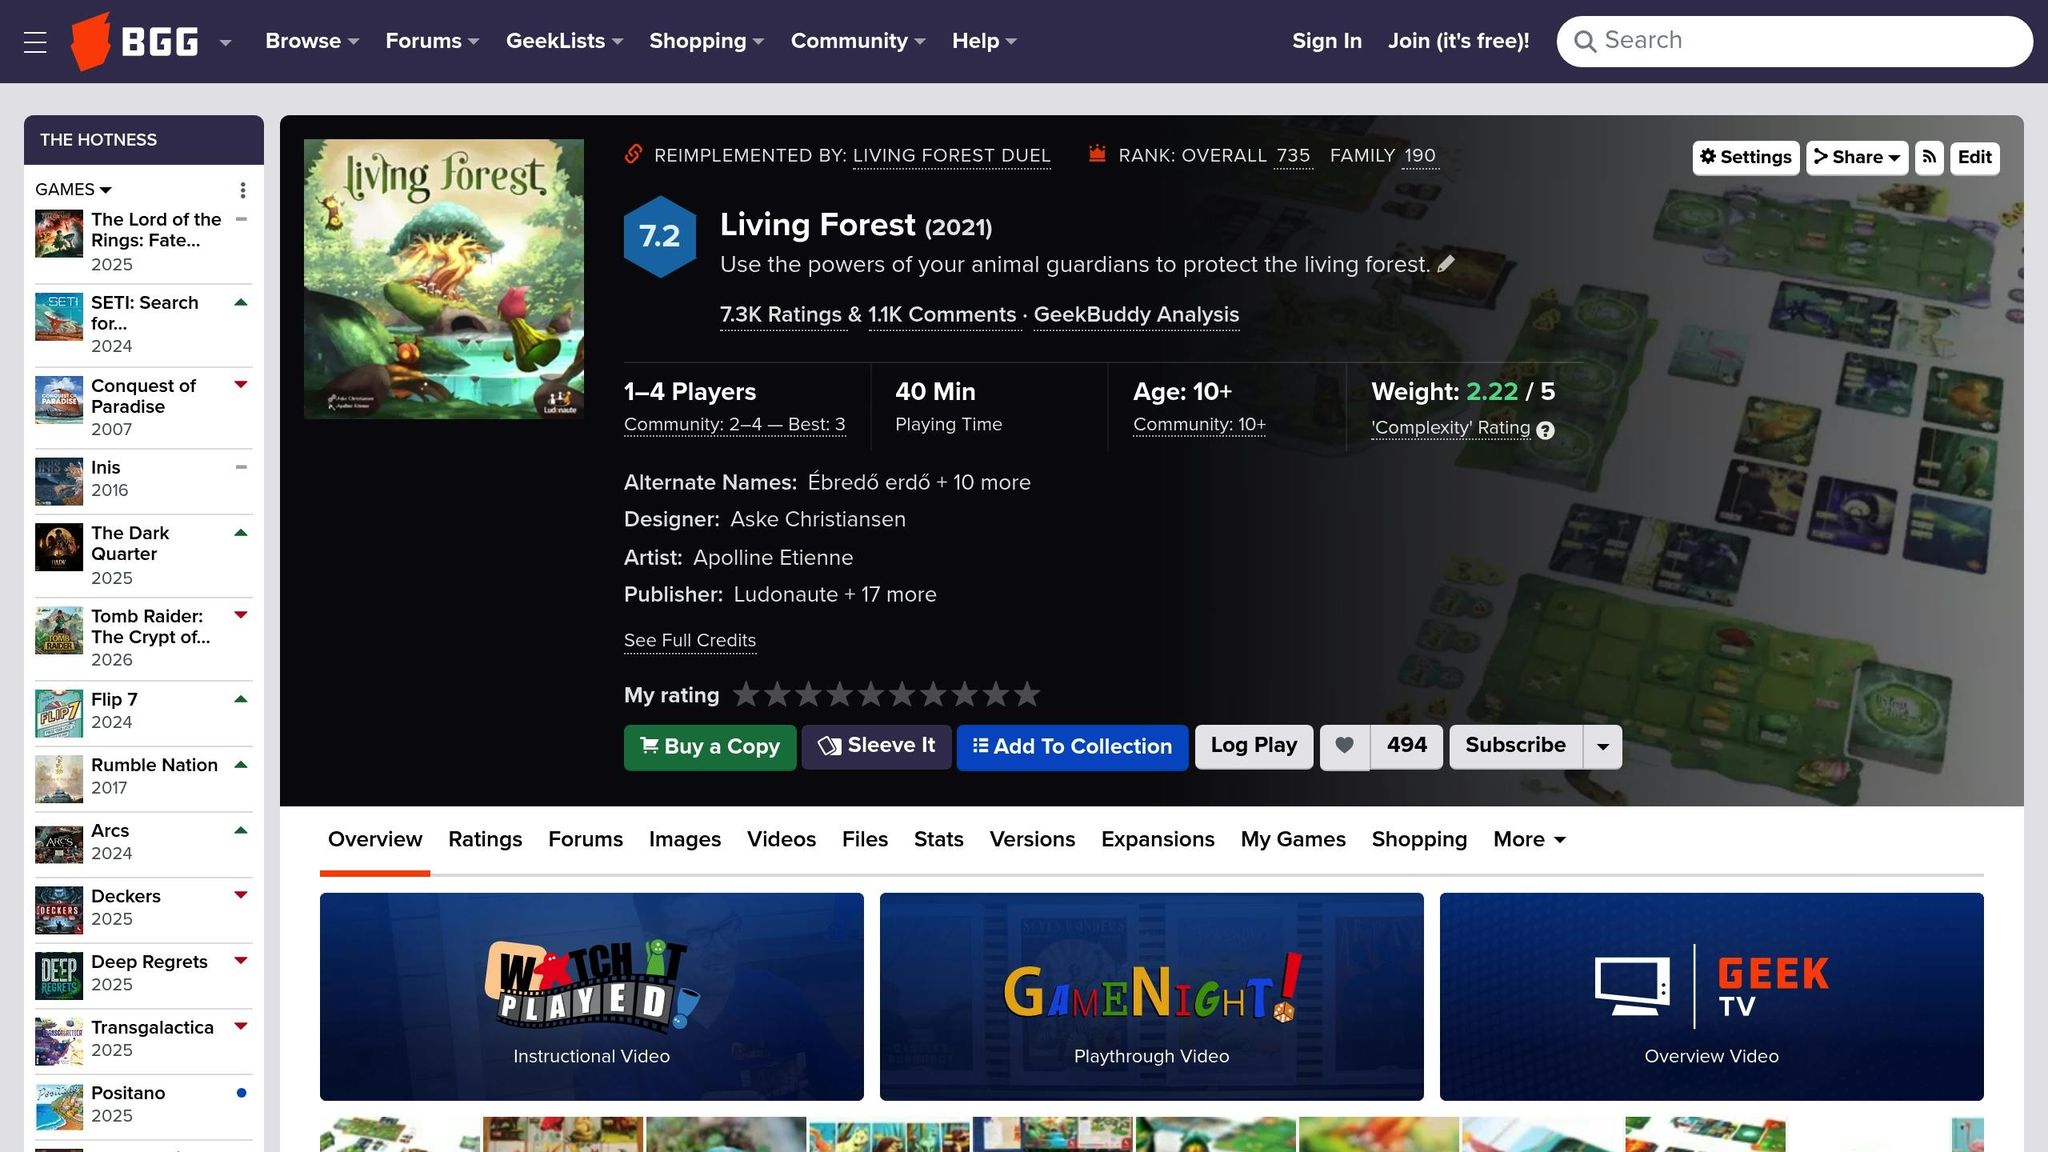Image resolution: width=2048 pixels, height=1152 pixels.
Task: Click the 494 fans count
Action: tap(1407, 746)
